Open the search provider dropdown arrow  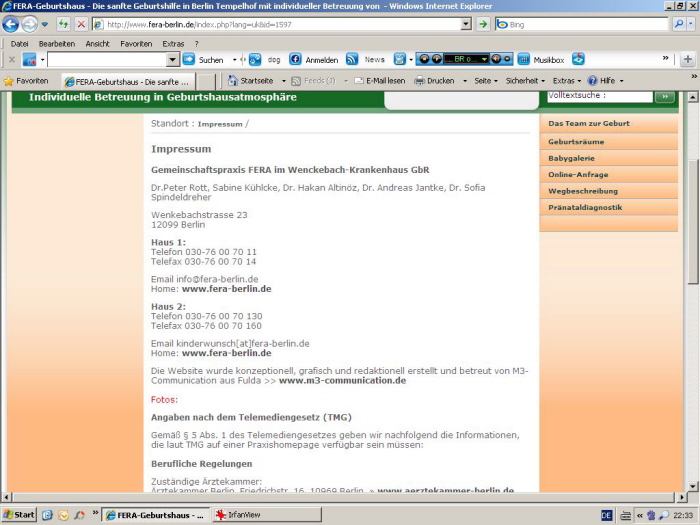pos(691,24)
